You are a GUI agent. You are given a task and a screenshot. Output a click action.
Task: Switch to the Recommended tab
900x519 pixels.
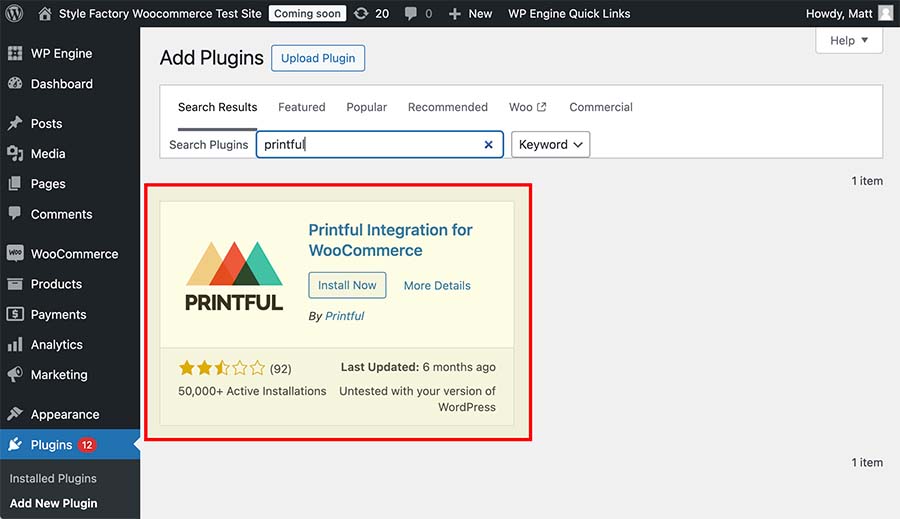point(448,107)
